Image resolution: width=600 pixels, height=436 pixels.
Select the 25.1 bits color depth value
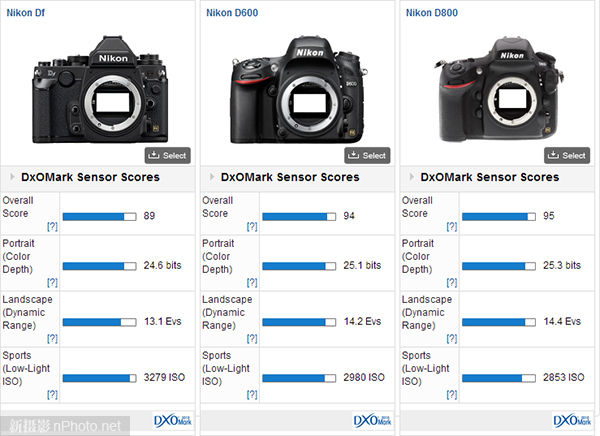click(362, 265)
